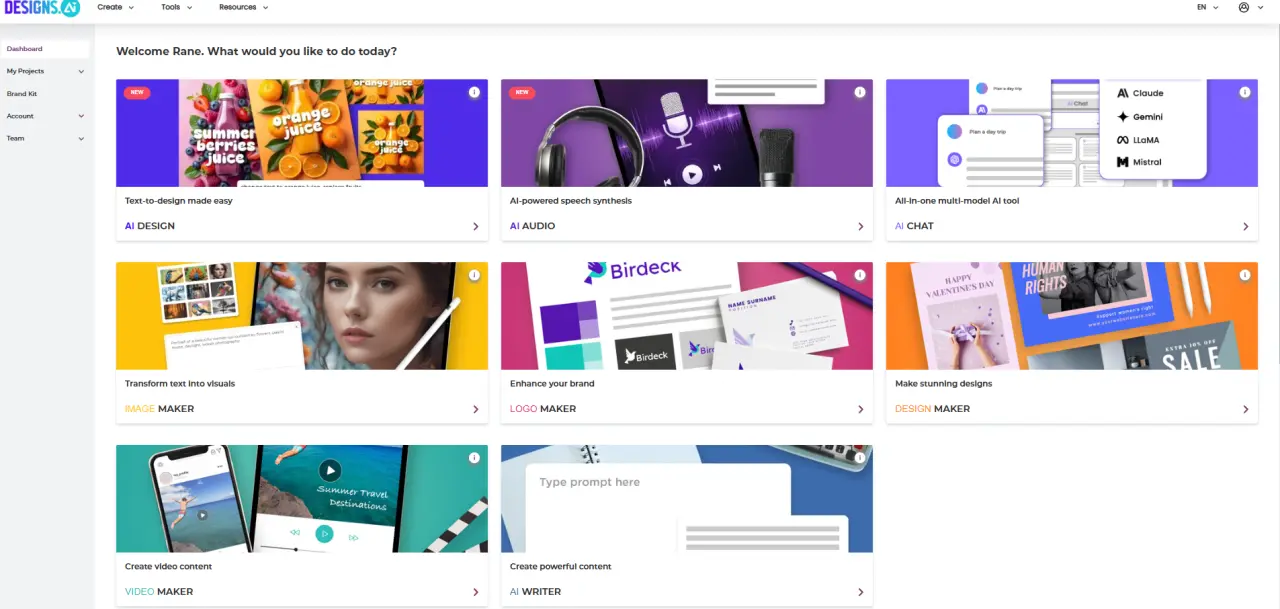This screenshot has height=609, width=1280.
Task: Select Dashboard in the sidebar
Action: [x=45, y=49]
